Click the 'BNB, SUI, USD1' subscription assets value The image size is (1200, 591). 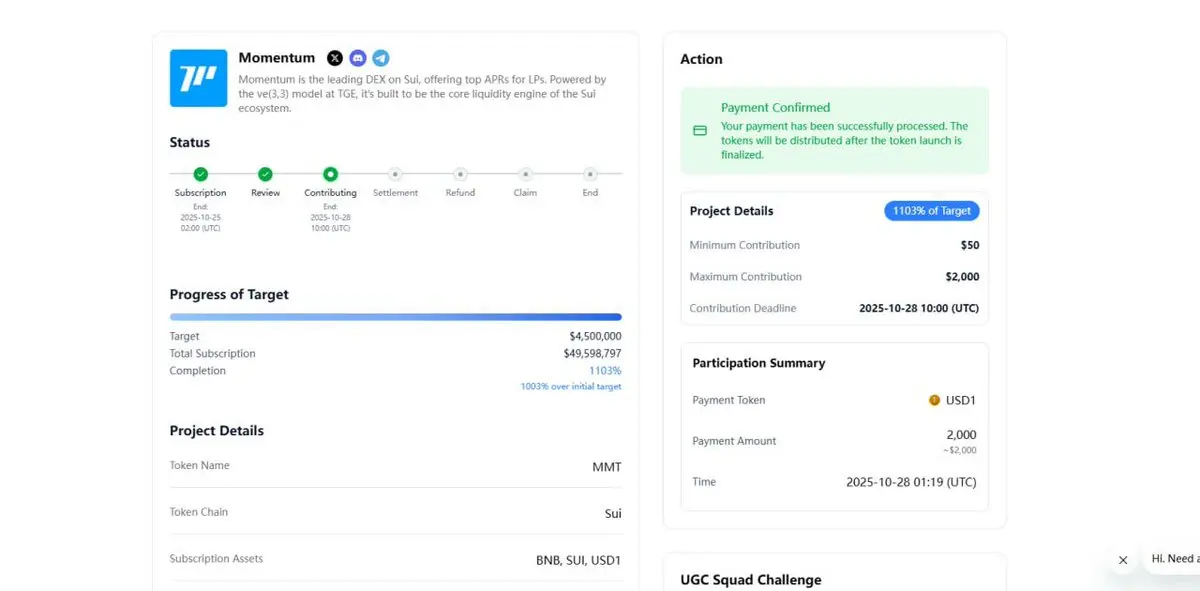tap(579, 560)
